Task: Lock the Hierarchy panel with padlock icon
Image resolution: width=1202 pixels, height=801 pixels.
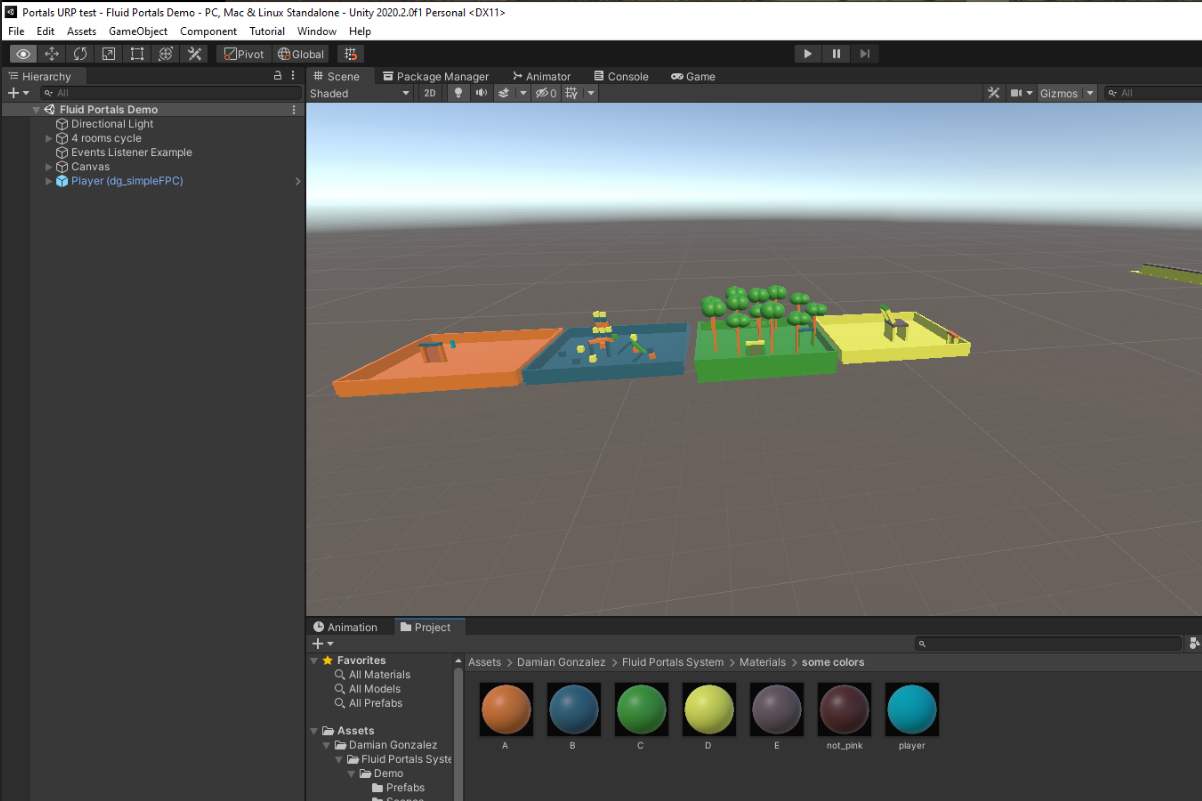Action: coord(278,76)
